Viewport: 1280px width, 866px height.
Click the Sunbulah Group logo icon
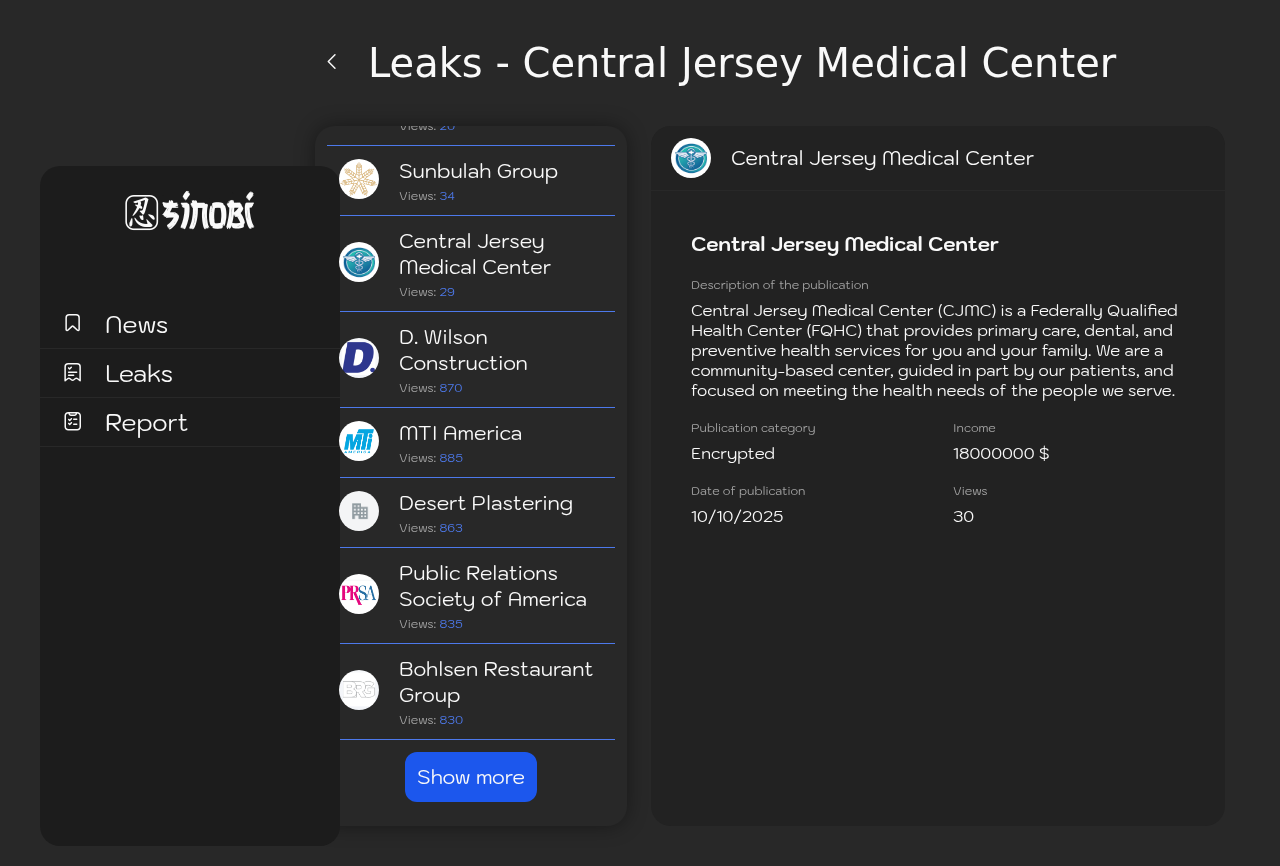[359, 179]
